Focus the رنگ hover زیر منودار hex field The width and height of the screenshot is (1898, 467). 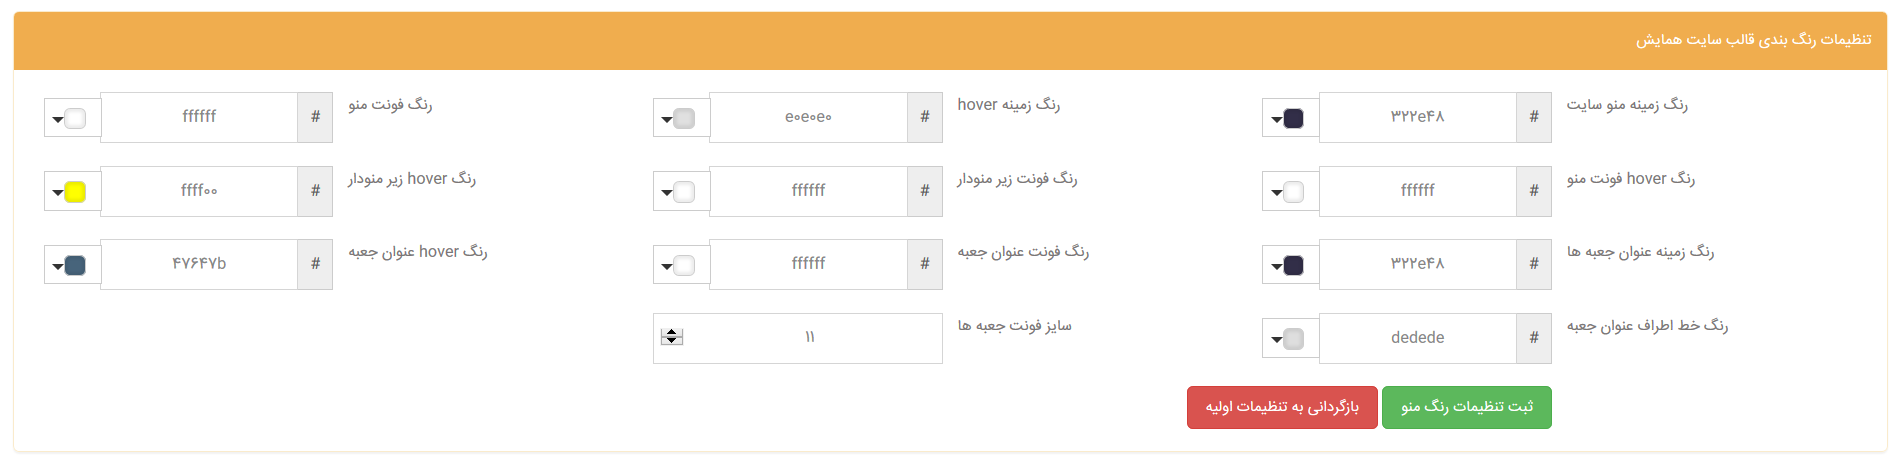(x=199, y=191)
